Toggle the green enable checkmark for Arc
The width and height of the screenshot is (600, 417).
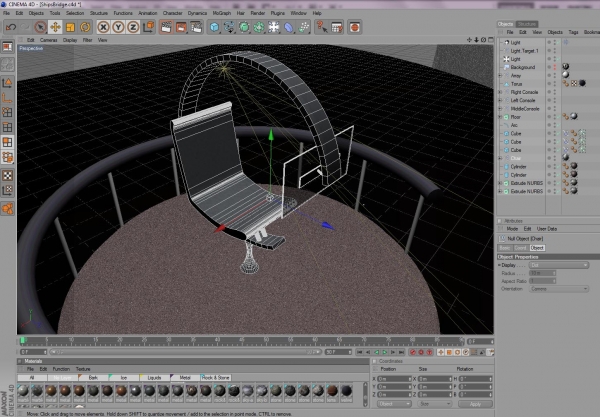coord(558,125)
